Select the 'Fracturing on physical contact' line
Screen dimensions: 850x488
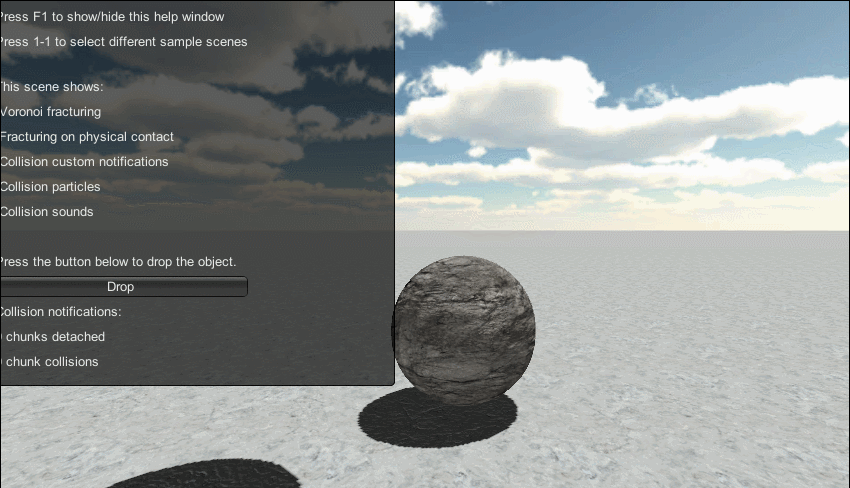87,137
